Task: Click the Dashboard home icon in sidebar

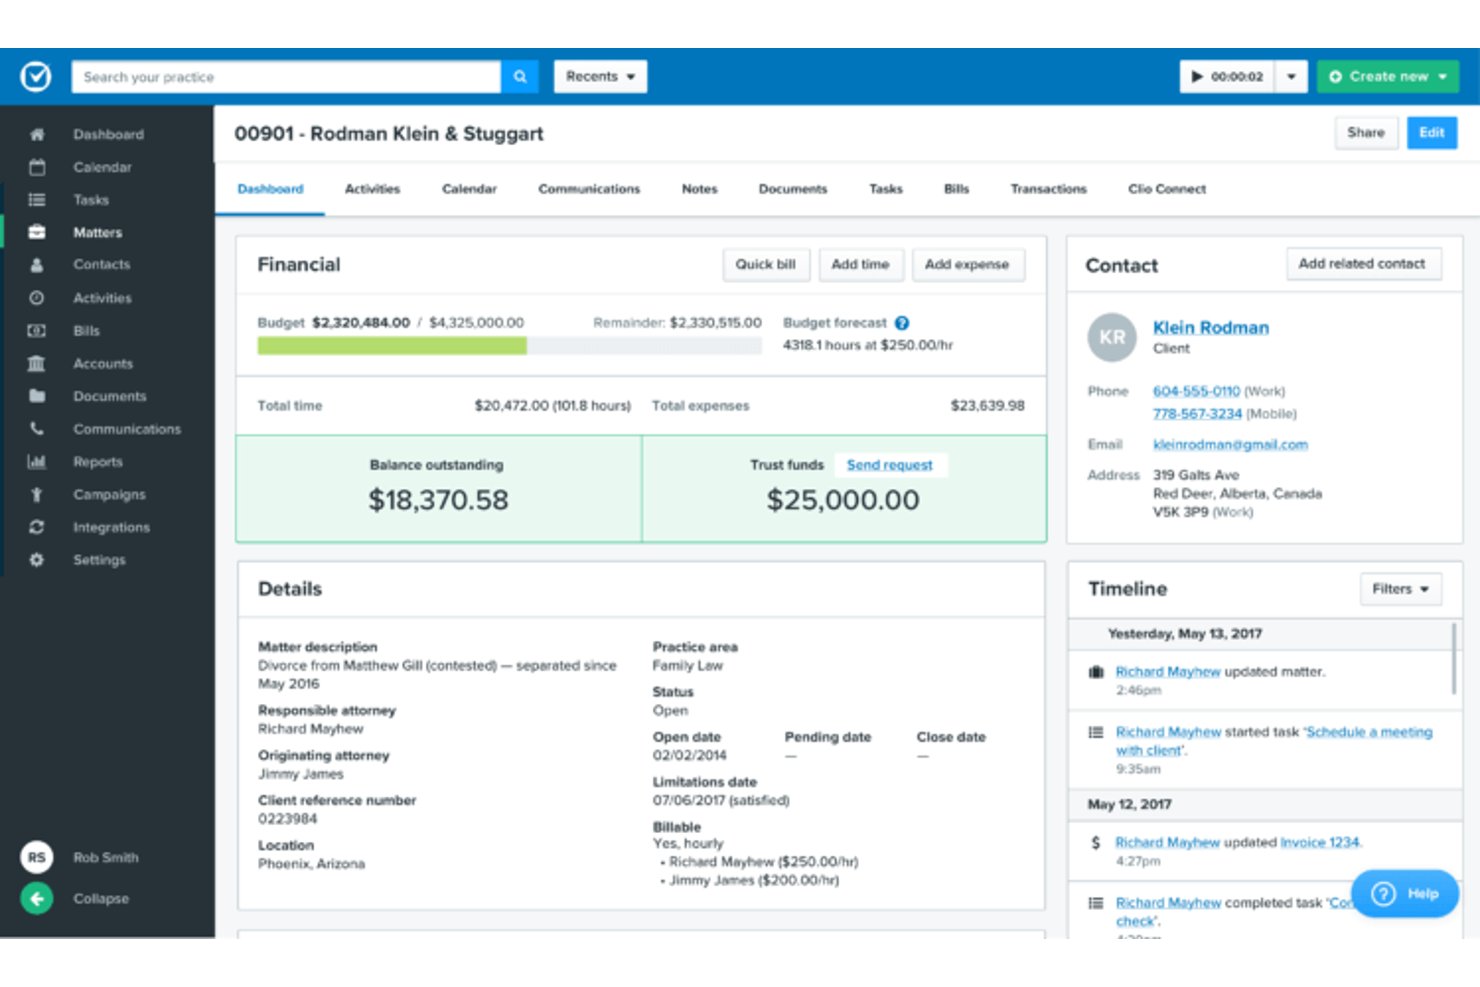Action: pos(37,134)
